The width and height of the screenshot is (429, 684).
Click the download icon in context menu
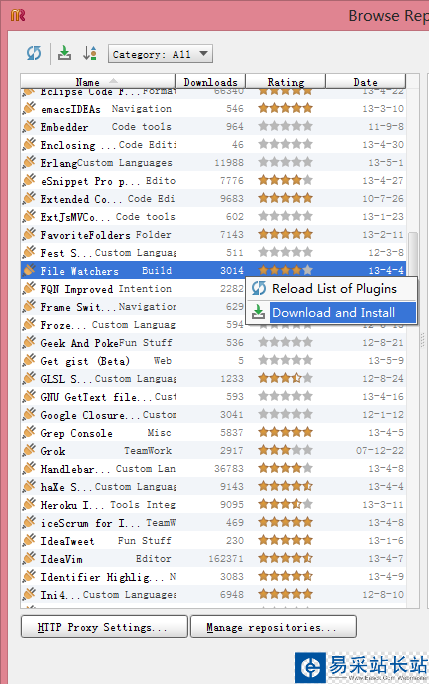point(258,312)
